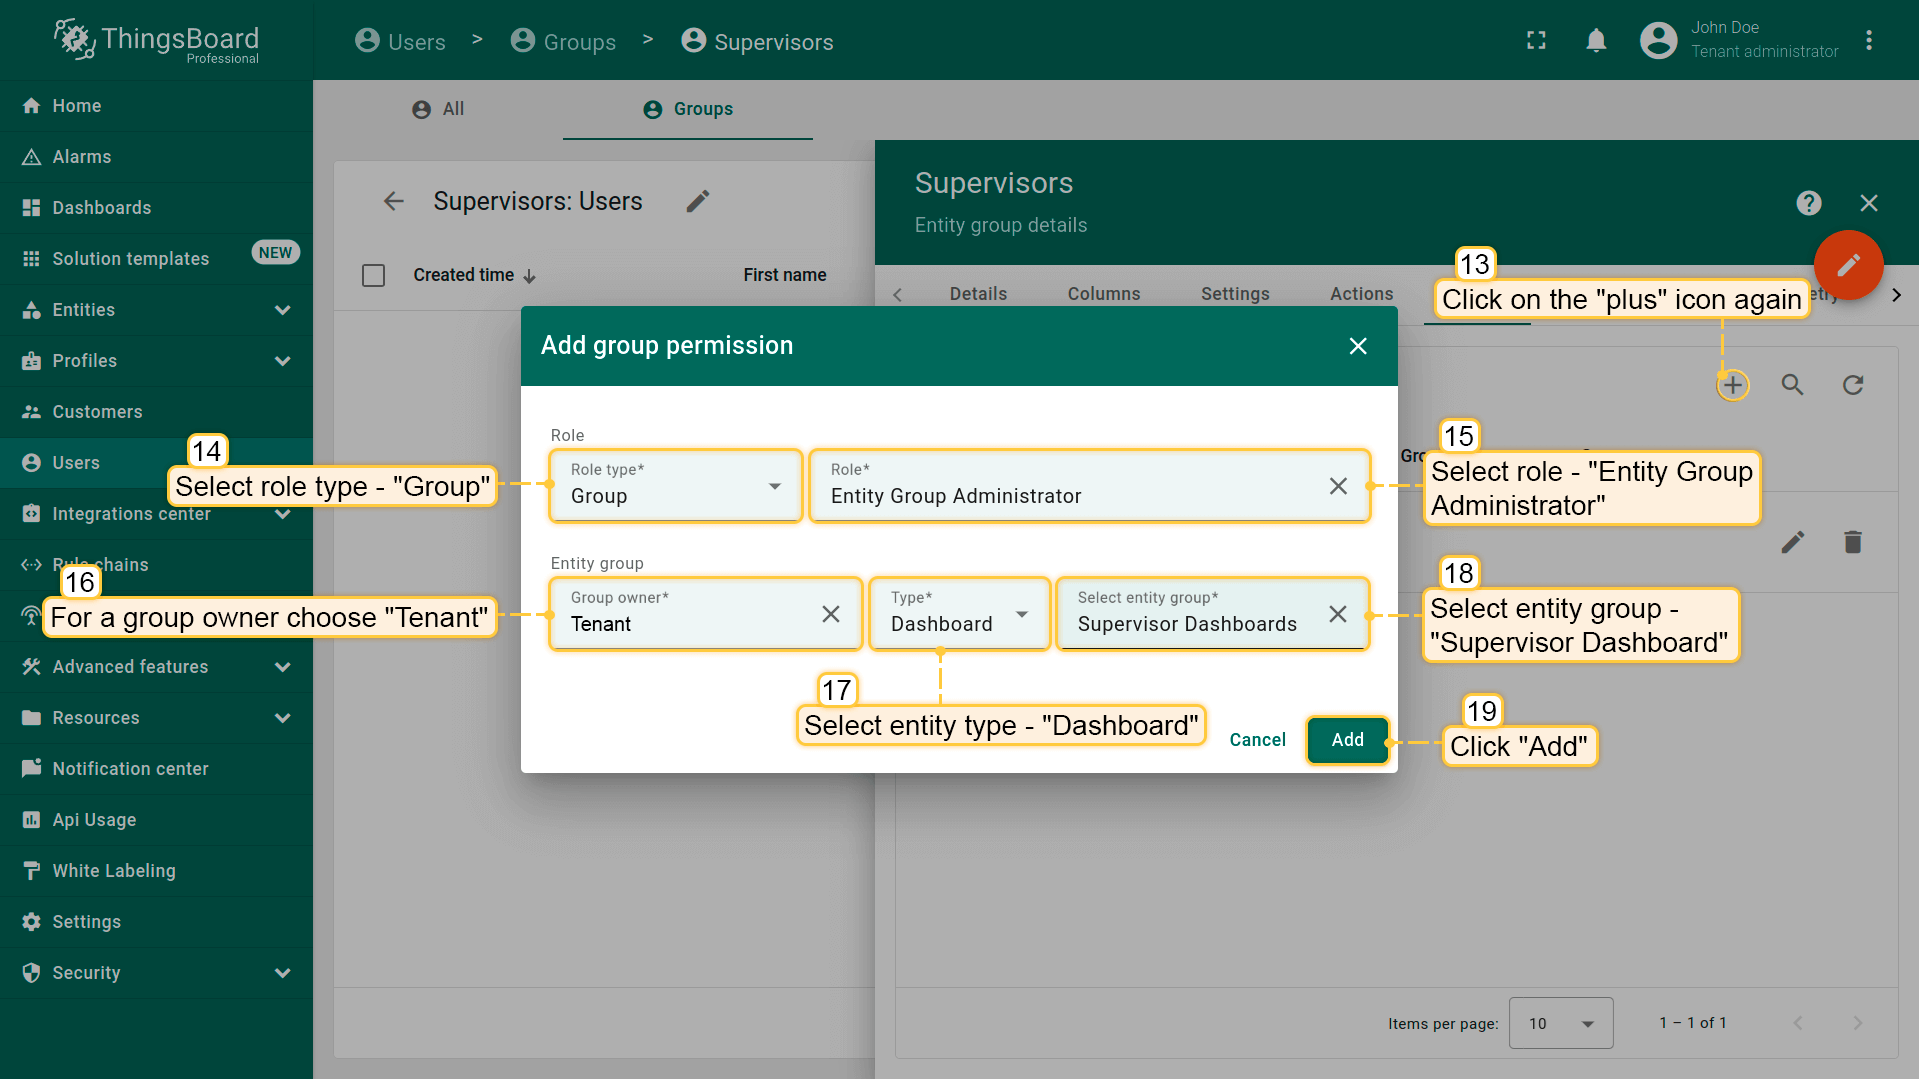Clear the Group owner Tenant field
1920x1080 pixels.
(830, 614)
